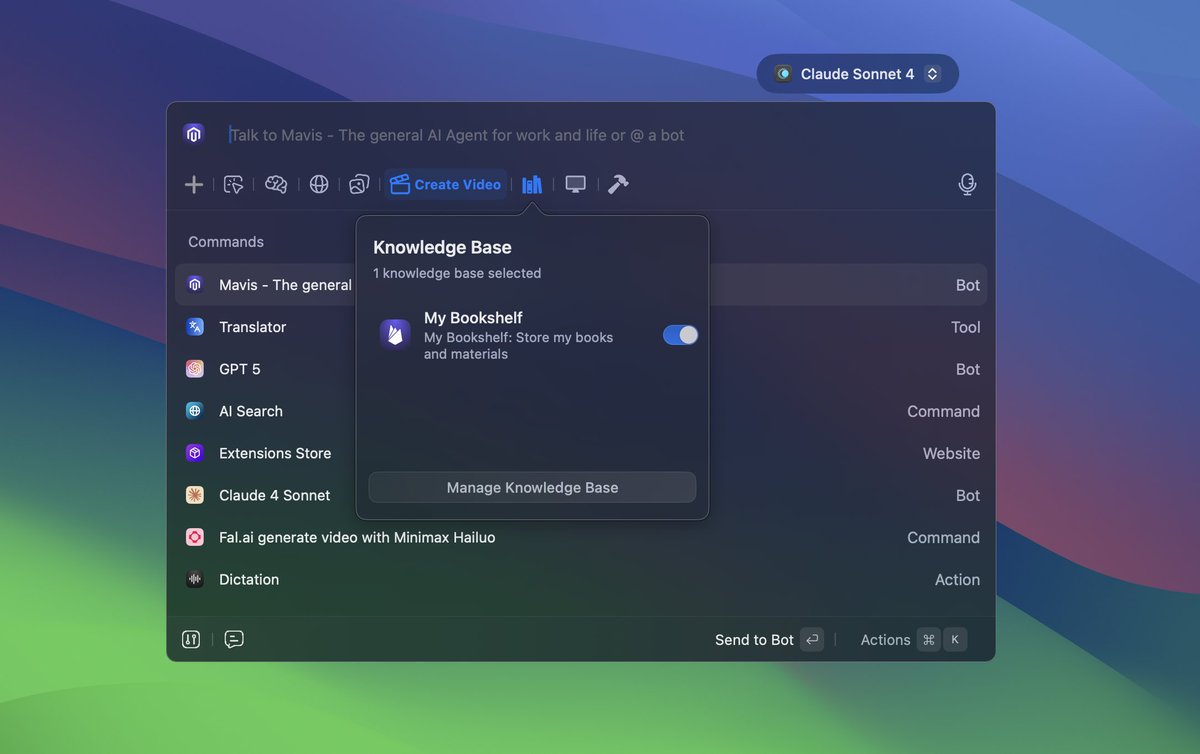1200x754 pixels.
Task: Choose GPT 5 bot from commands
Action: (x=240, y=369)
